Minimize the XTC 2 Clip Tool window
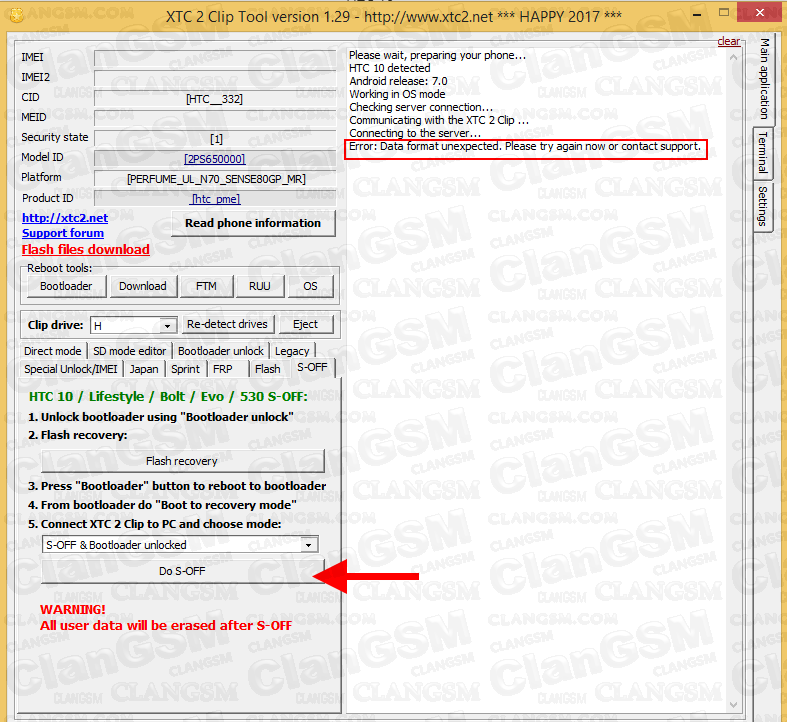Screen dimensions: 787x722 (697, 16)
